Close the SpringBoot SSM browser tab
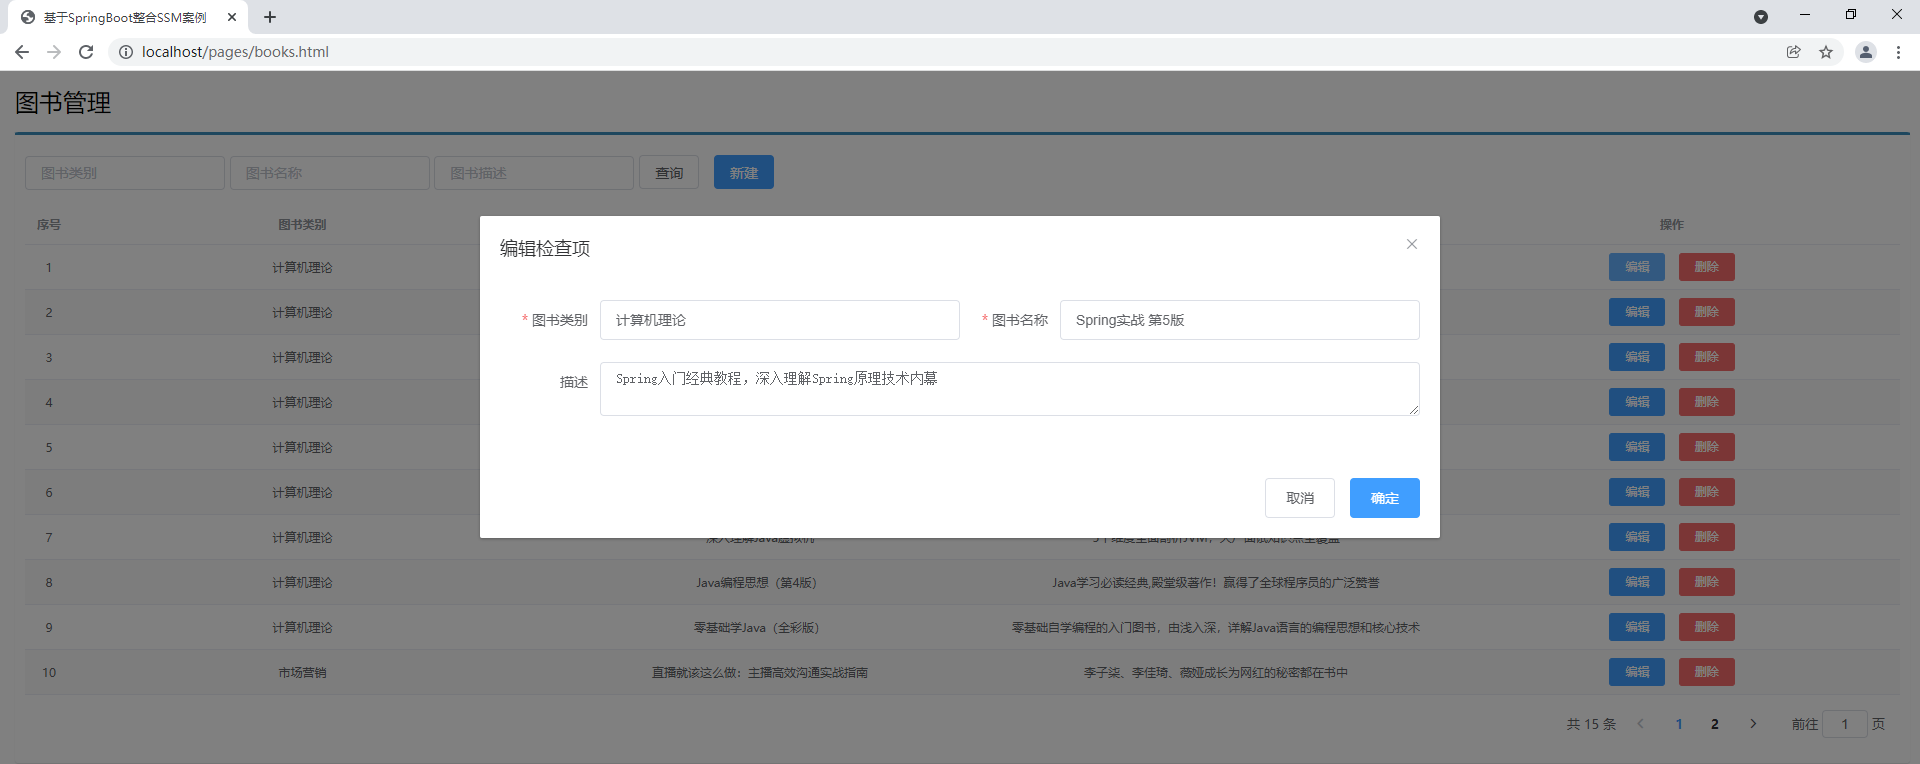 (232, 17)
